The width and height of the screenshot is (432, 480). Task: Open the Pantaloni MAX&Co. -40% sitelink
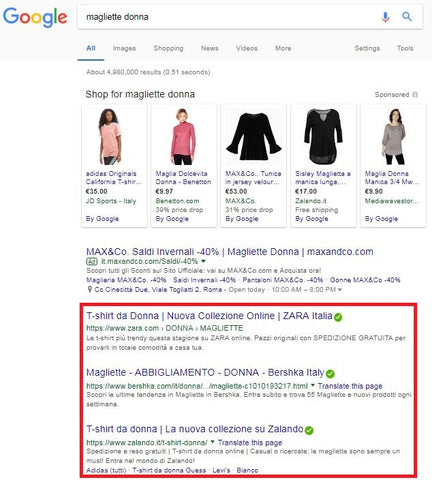283,280
